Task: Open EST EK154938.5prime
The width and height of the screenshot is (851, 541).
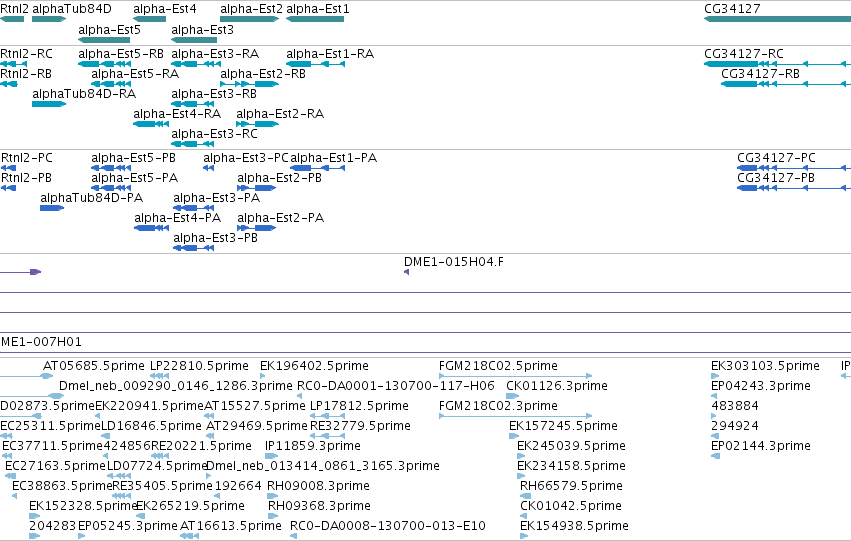Action: tap(574, 526)
